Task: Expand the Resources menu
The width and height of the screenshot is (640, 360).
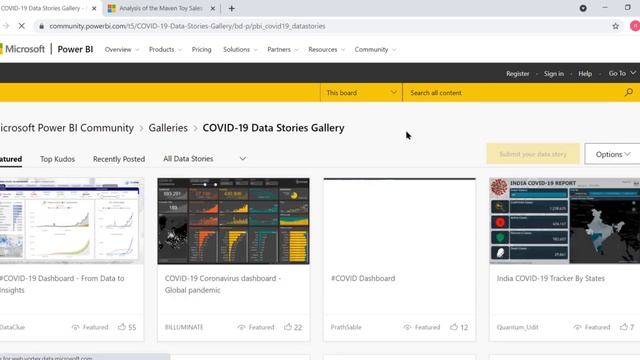Action: pyautogui.click(x=327, y=49)
